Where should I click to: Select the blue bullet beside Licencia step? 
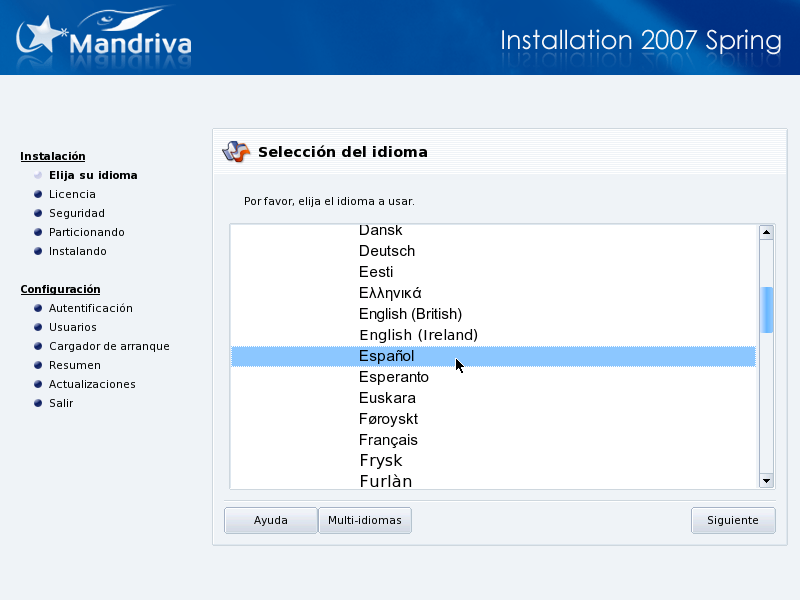click(37, 194)
